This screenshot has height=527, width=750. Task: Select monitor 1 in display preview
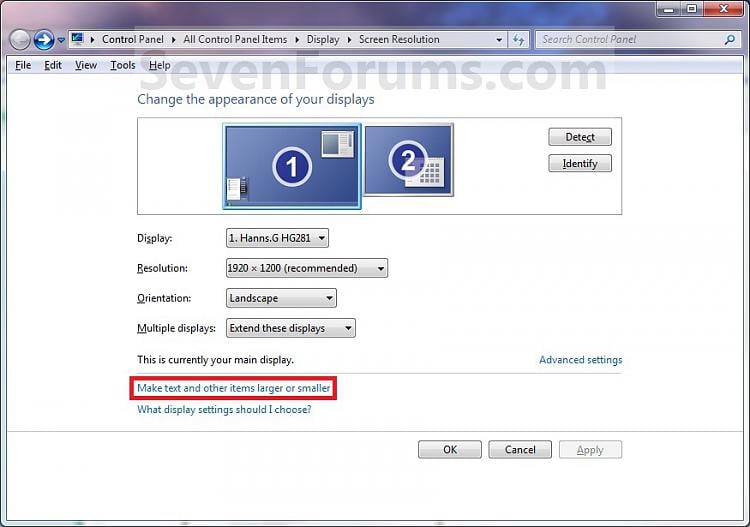click(292, 166)
